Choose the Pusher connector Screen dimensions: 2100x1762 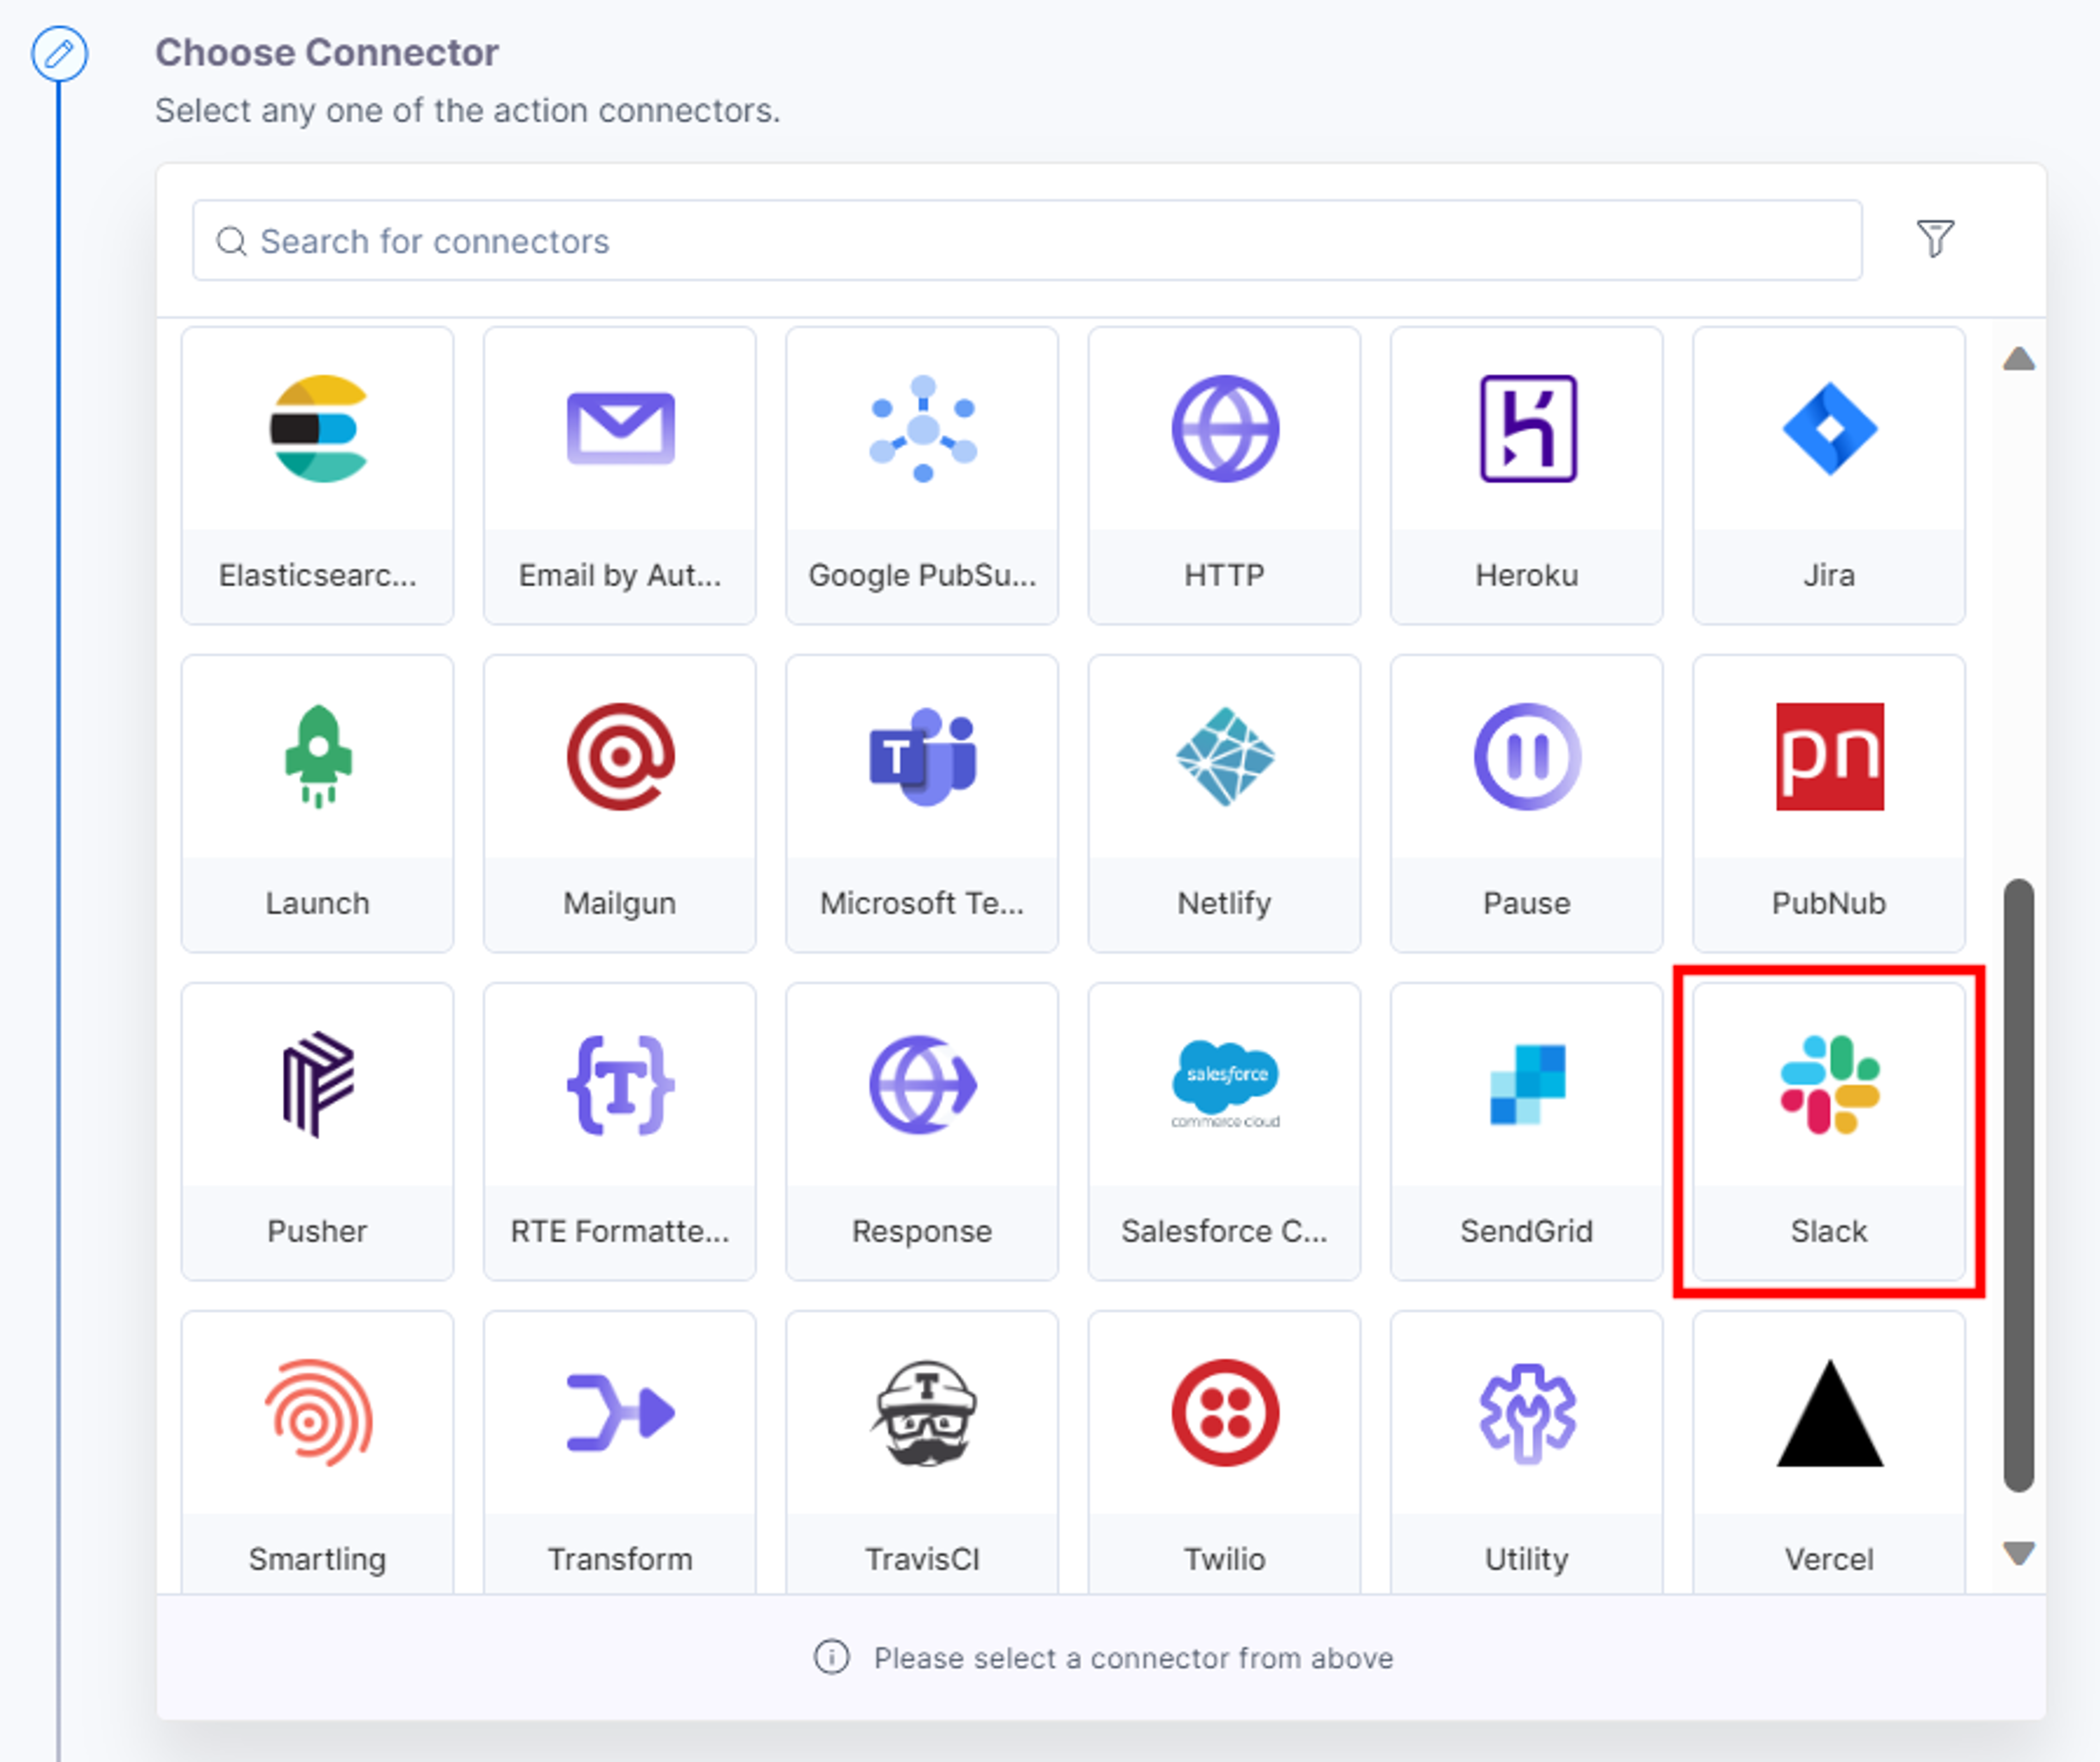pyautogui.click(x=317, y=1131)
